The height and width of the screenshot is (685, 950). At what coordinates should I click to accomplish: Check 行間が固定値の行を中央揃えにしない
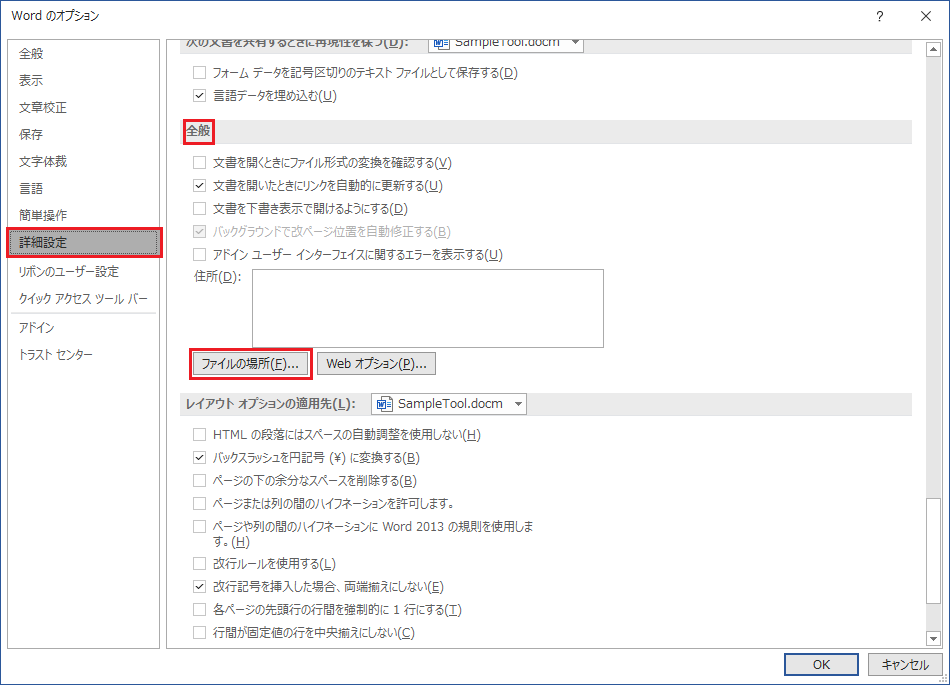(x=199, y=632)
